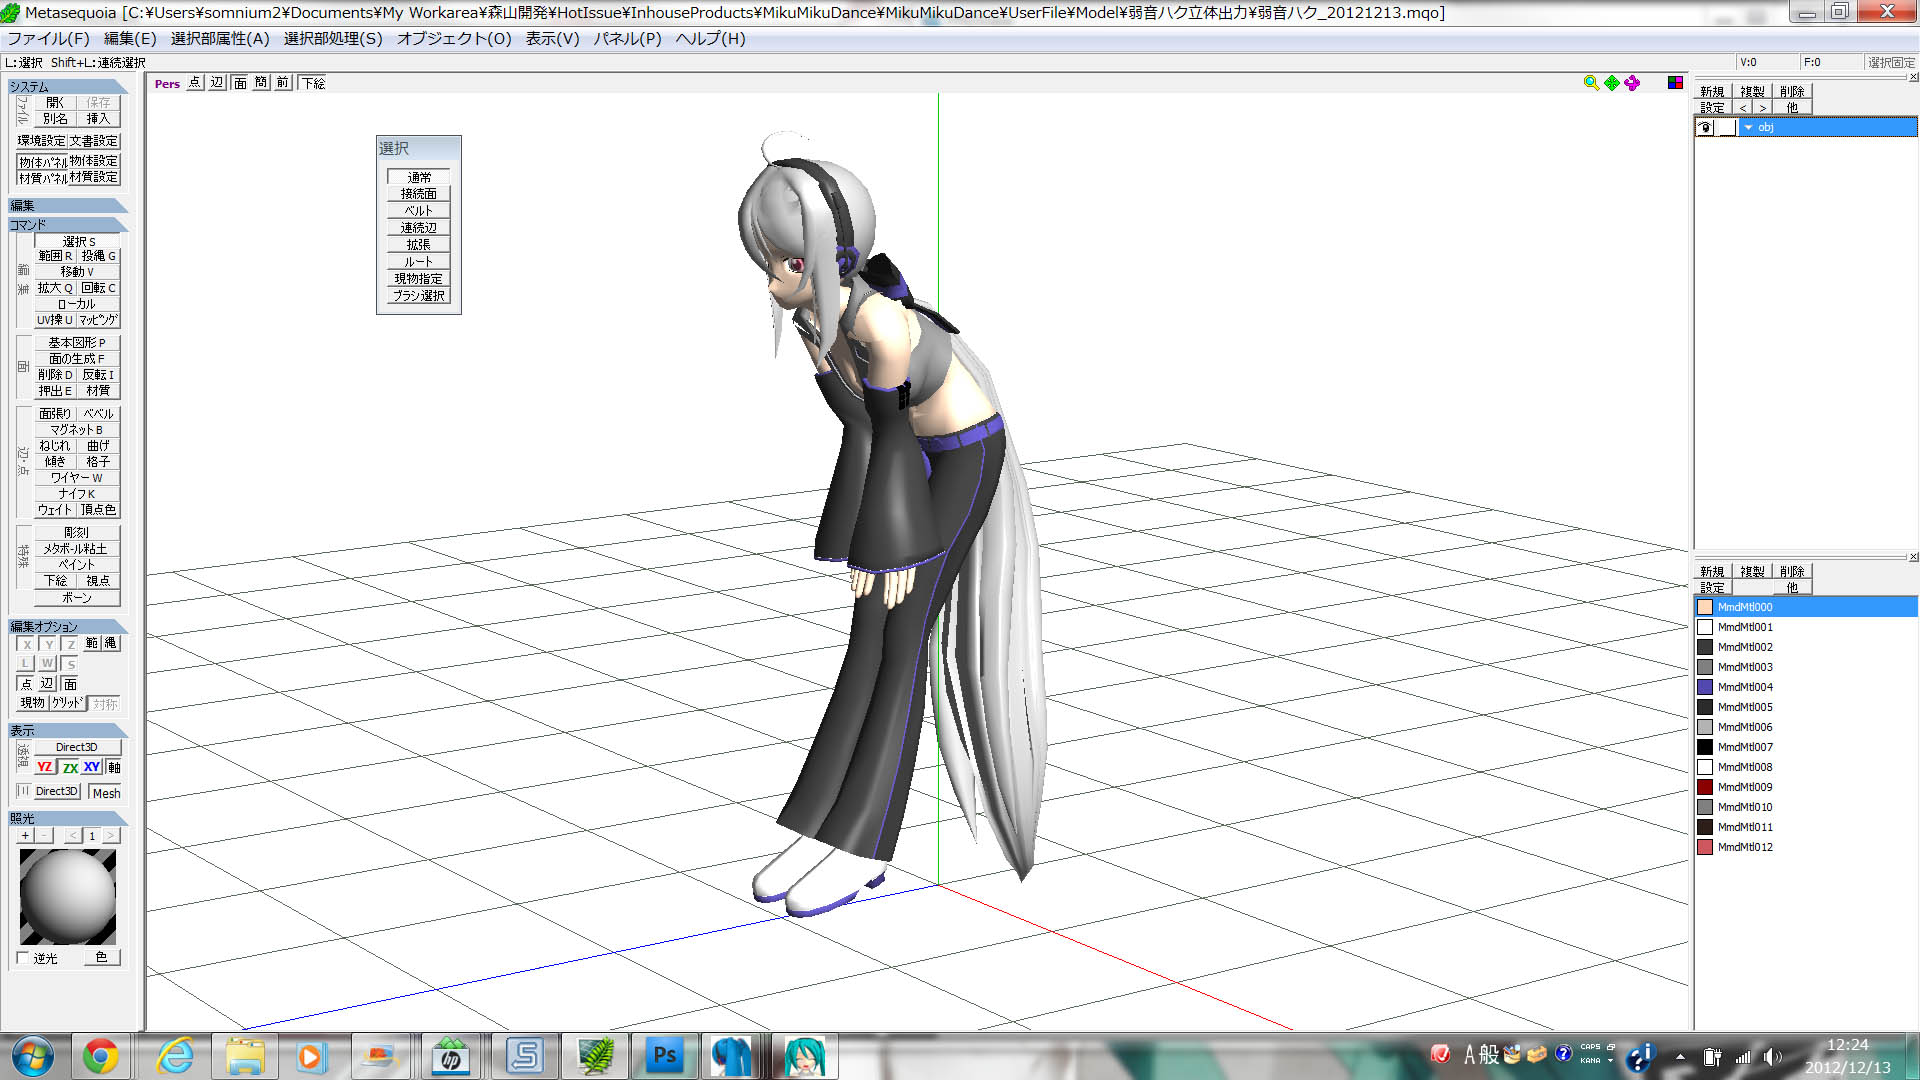The height and width of the screenshot is (1080, 1920).
Task: Click the plus button under 照光 lighting
Action: (x=26, y=836)
